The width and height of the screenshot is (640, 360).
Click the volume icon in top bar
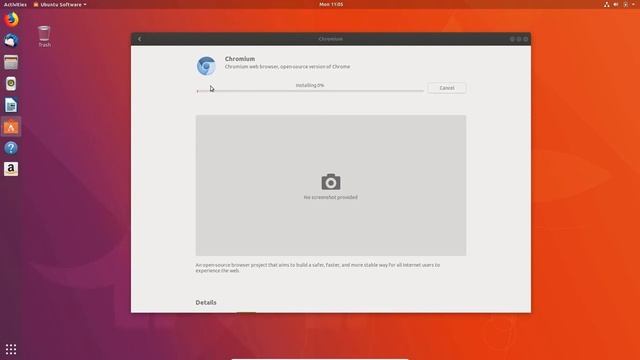tap(616, 4)
